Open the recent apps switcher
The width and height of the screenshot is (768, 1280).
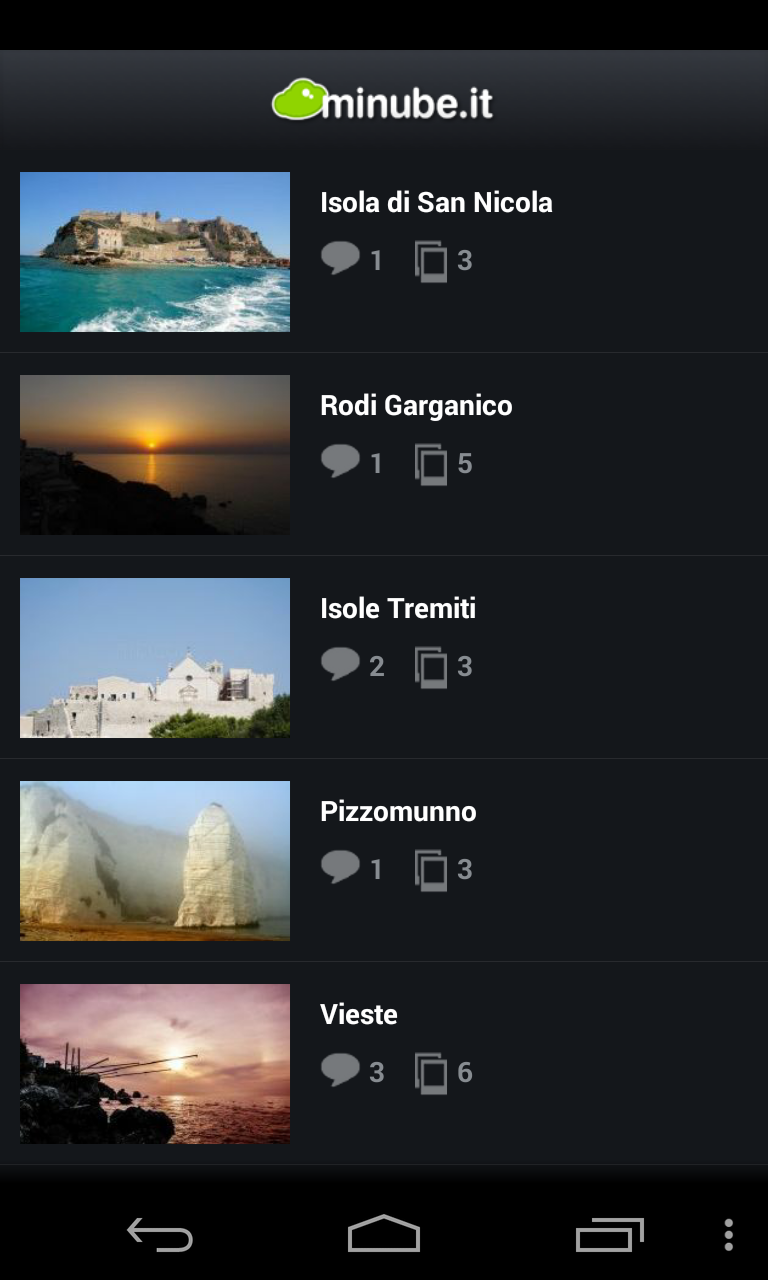[x=609, y=1235]
